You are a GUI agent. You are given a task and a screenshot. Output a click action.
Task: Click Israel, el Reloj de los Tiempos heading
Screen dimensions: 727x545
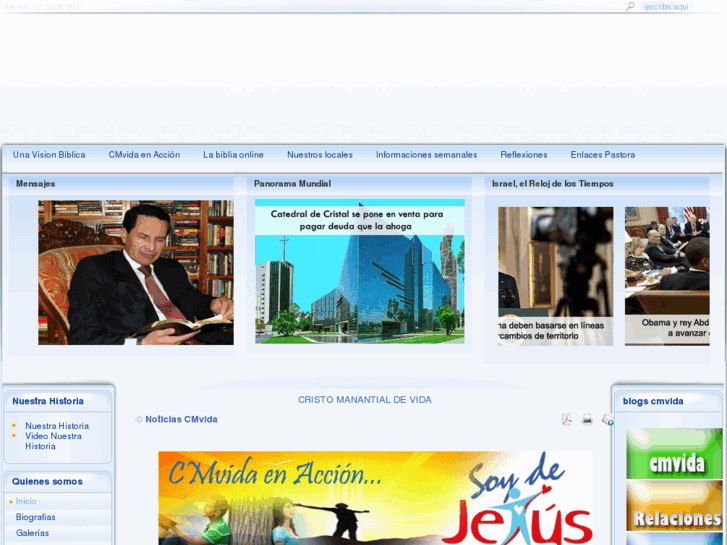coord(553,184)
